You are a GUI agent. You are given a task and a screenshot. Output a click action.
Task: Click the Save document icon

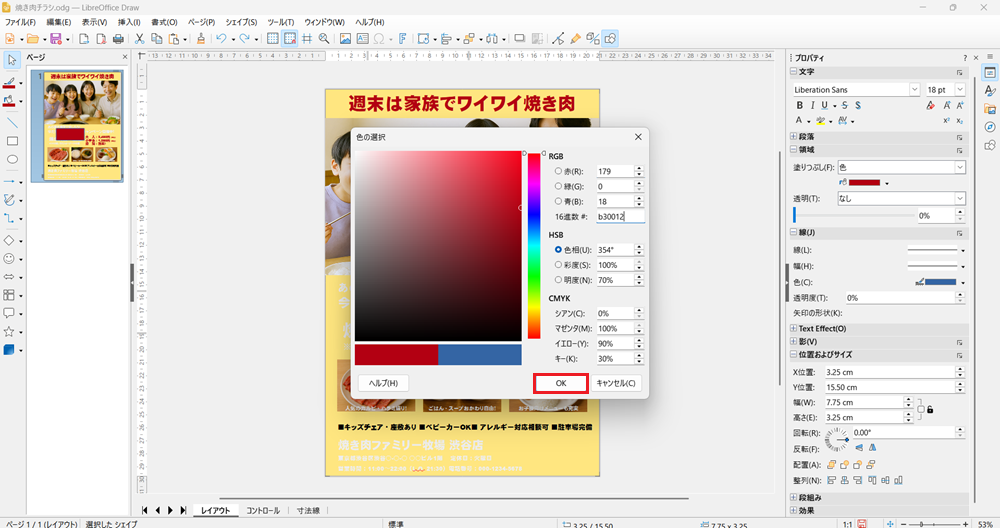[55, 39]
